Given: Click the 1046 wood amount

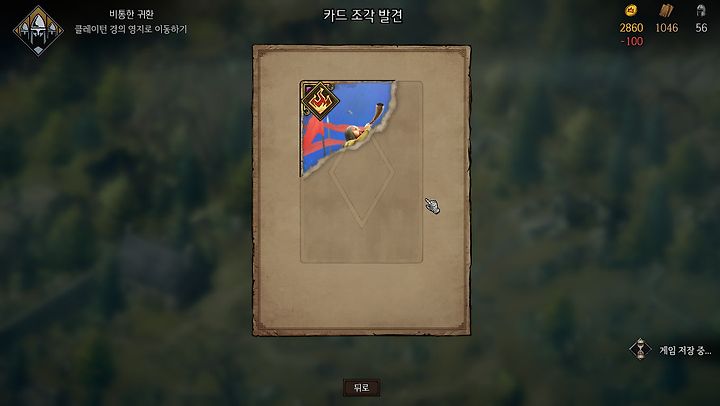Looking at the screenshot, I should pyautogui.click(x=667, y=28).
